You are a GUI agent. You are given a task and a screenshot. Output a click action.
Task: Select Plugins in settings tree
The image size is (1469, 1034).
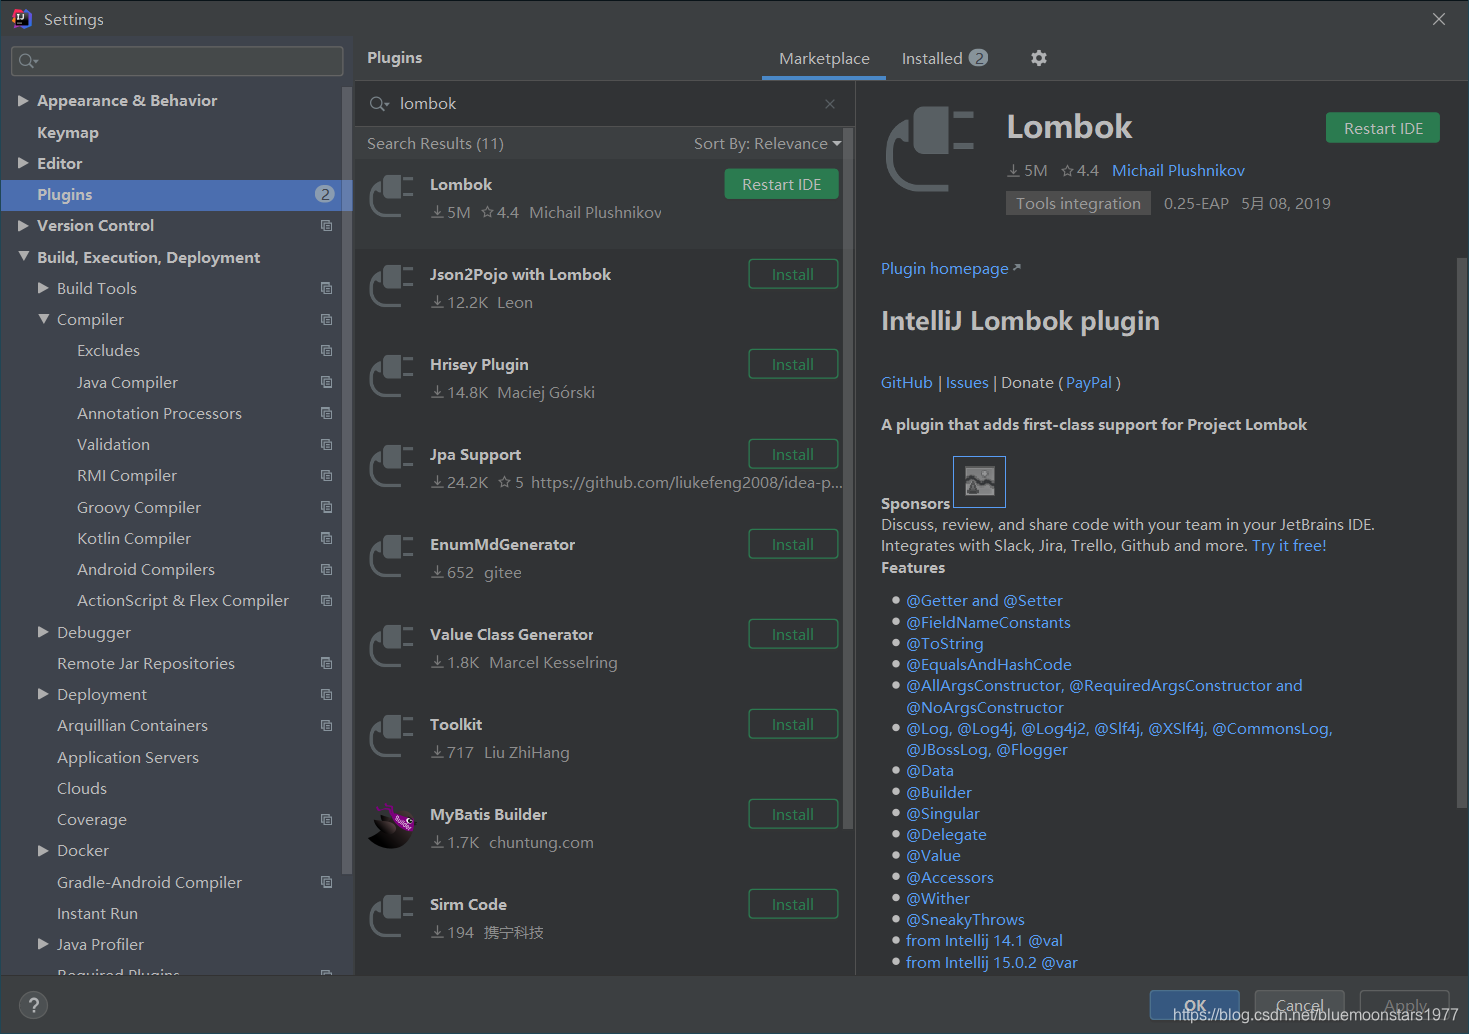coord(177,194)
